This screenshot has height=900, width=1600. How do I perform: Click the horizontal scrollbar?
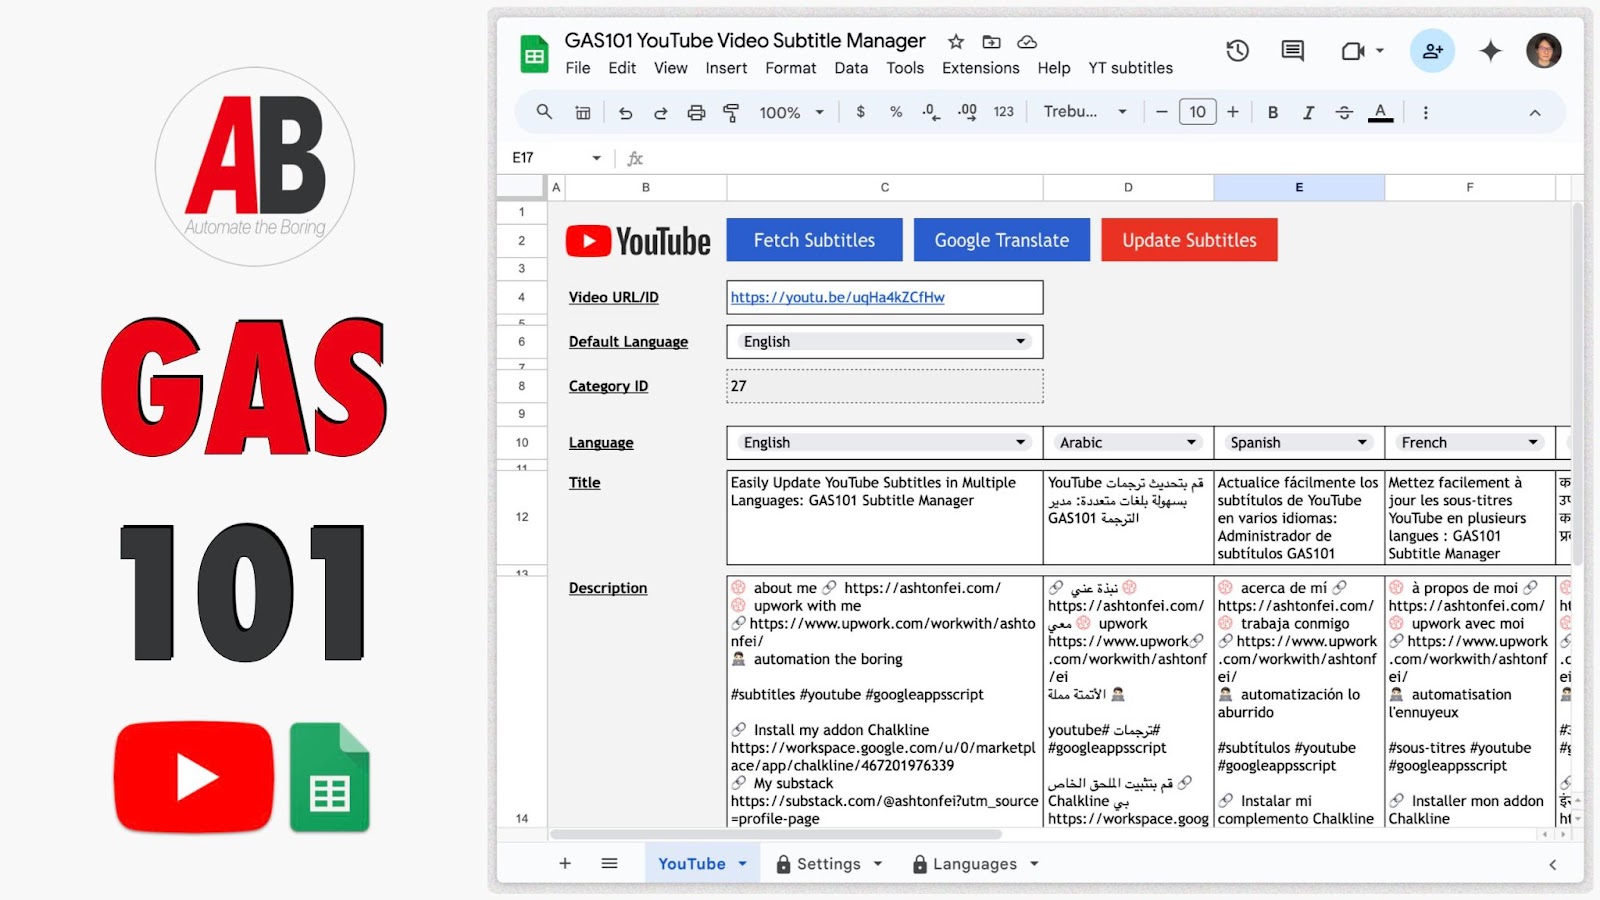point(776,834)
